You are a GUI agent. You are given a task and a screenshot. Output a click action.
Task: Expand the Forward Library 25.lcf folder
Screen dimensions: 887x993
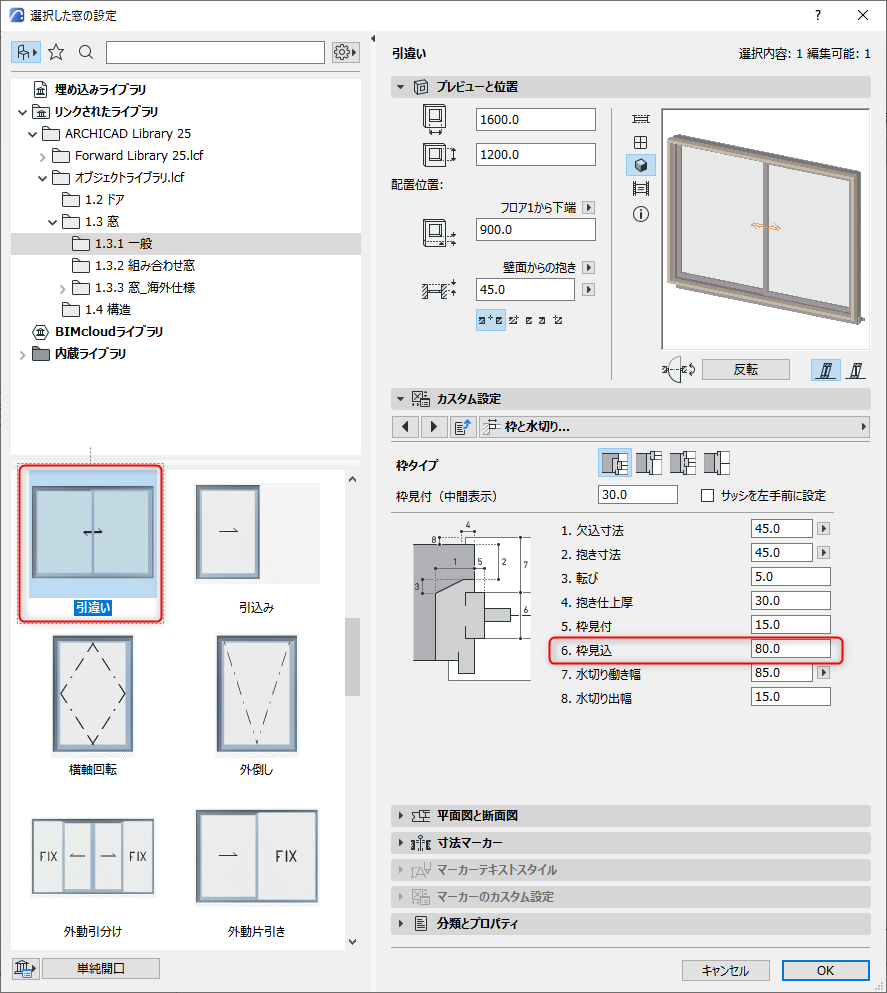(x=42, y=156)
